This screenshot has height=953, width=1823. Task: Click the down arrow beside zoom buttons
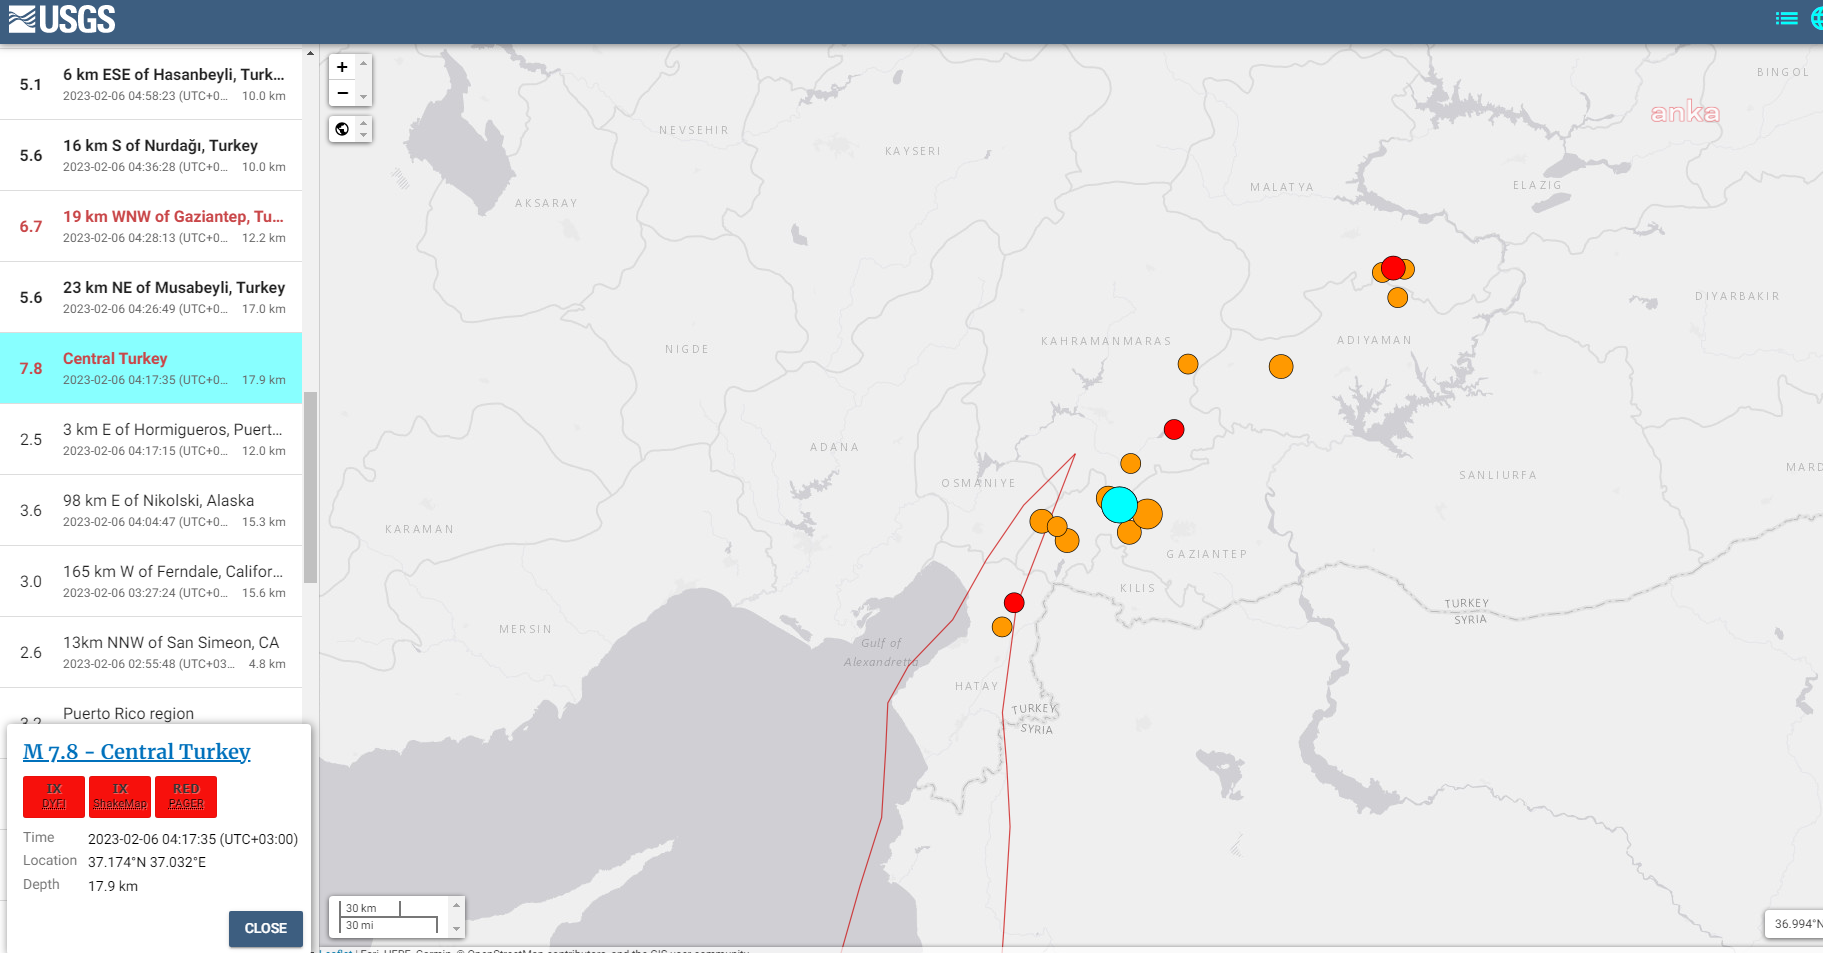coord(364,97)
